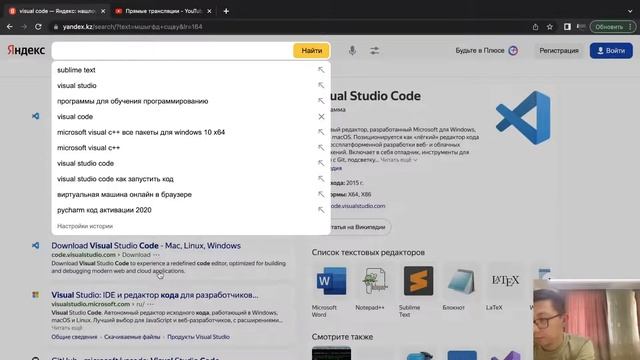The height and width of the screenshot is (360, 640).
Task: Open the tab search dropdown chevron
Action: (630, 11)
